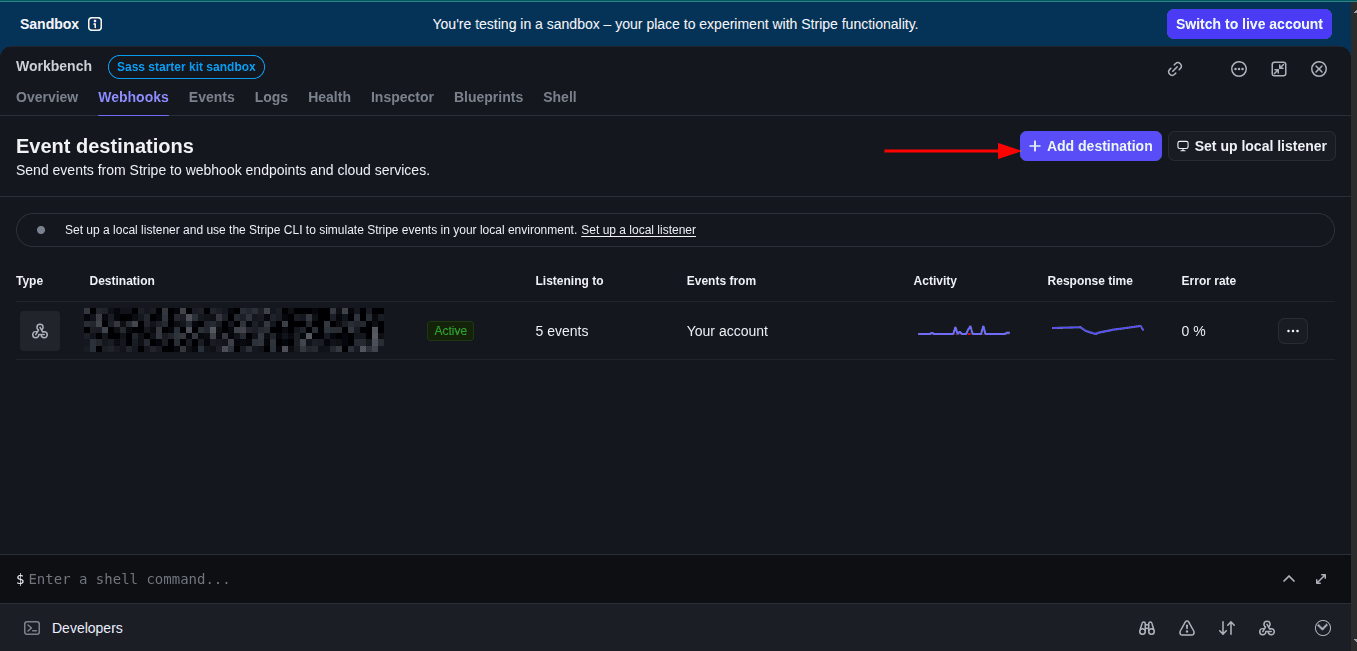Collapse the Workbench panel size icon
This screenshot has width=1357, height=651.
point(1279,69)
